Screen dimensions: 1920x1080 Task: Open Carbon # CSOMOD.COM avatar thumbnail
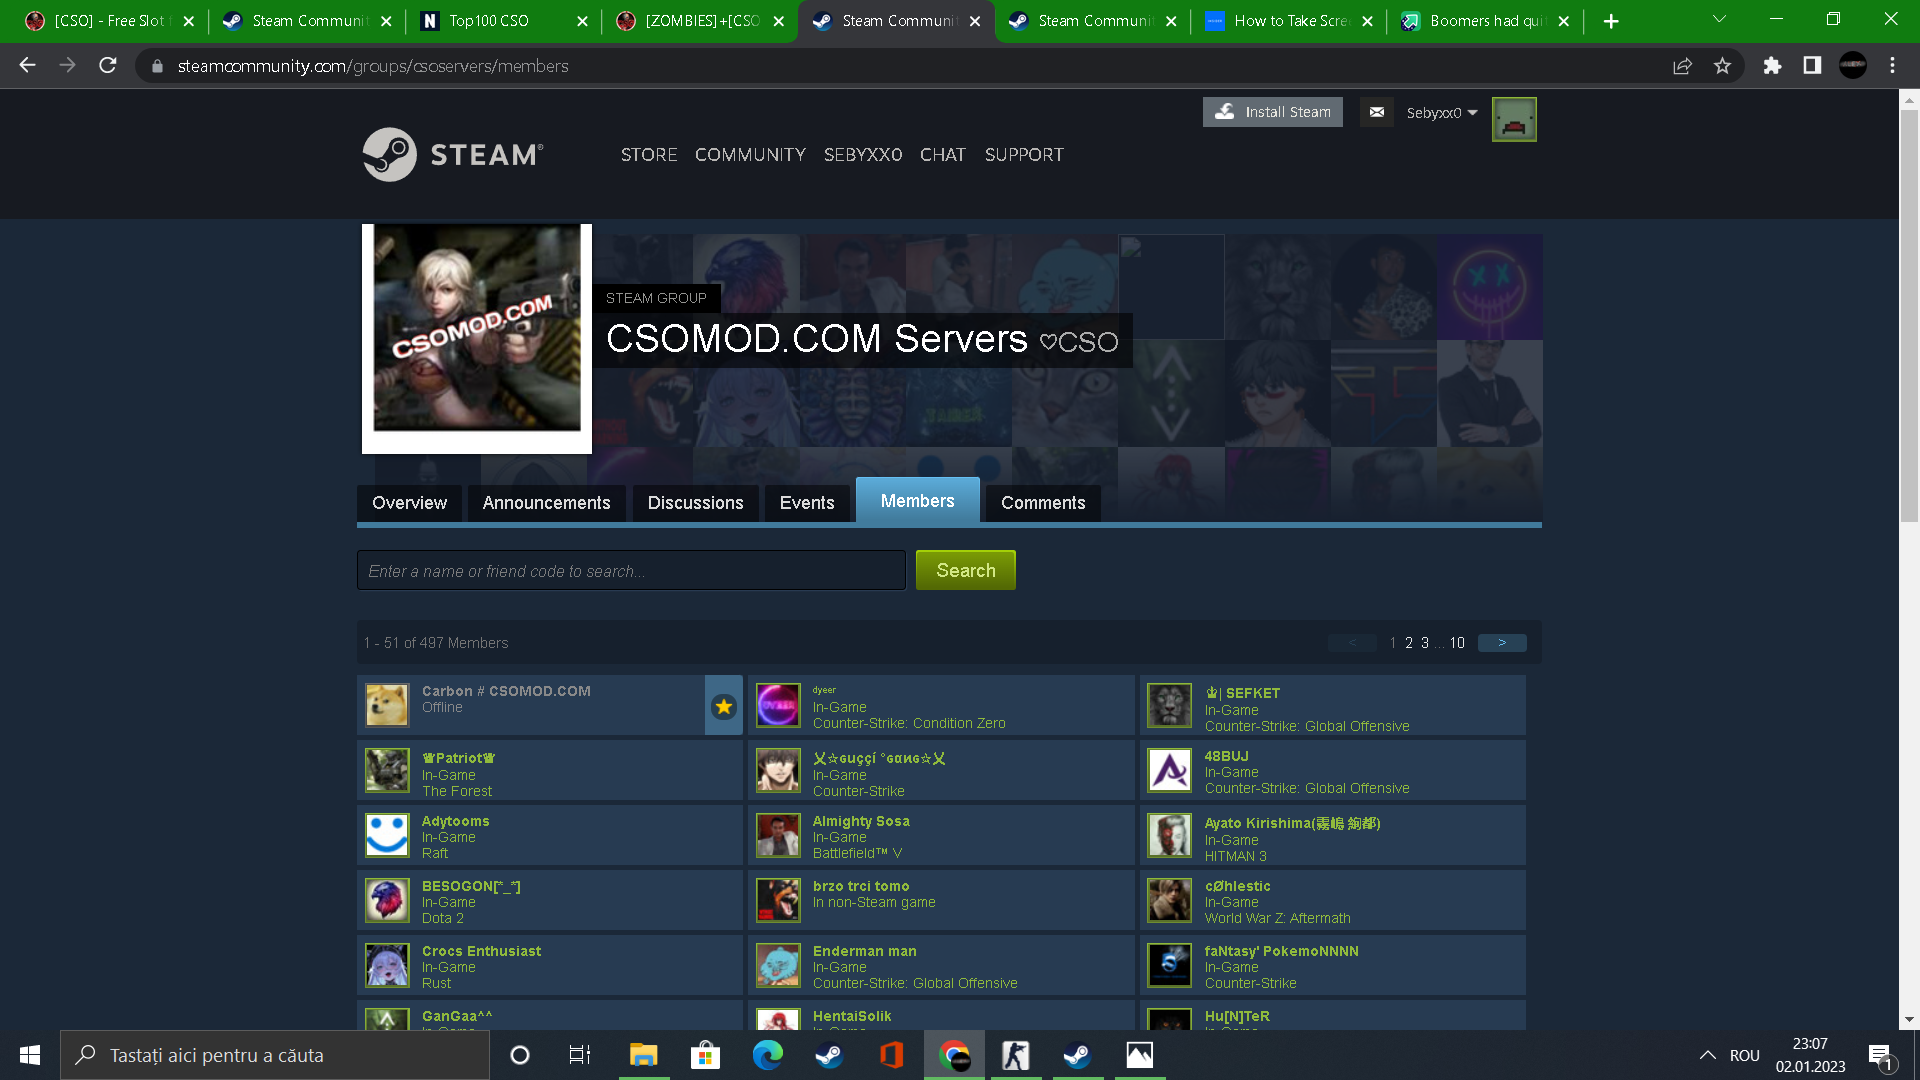387,705
